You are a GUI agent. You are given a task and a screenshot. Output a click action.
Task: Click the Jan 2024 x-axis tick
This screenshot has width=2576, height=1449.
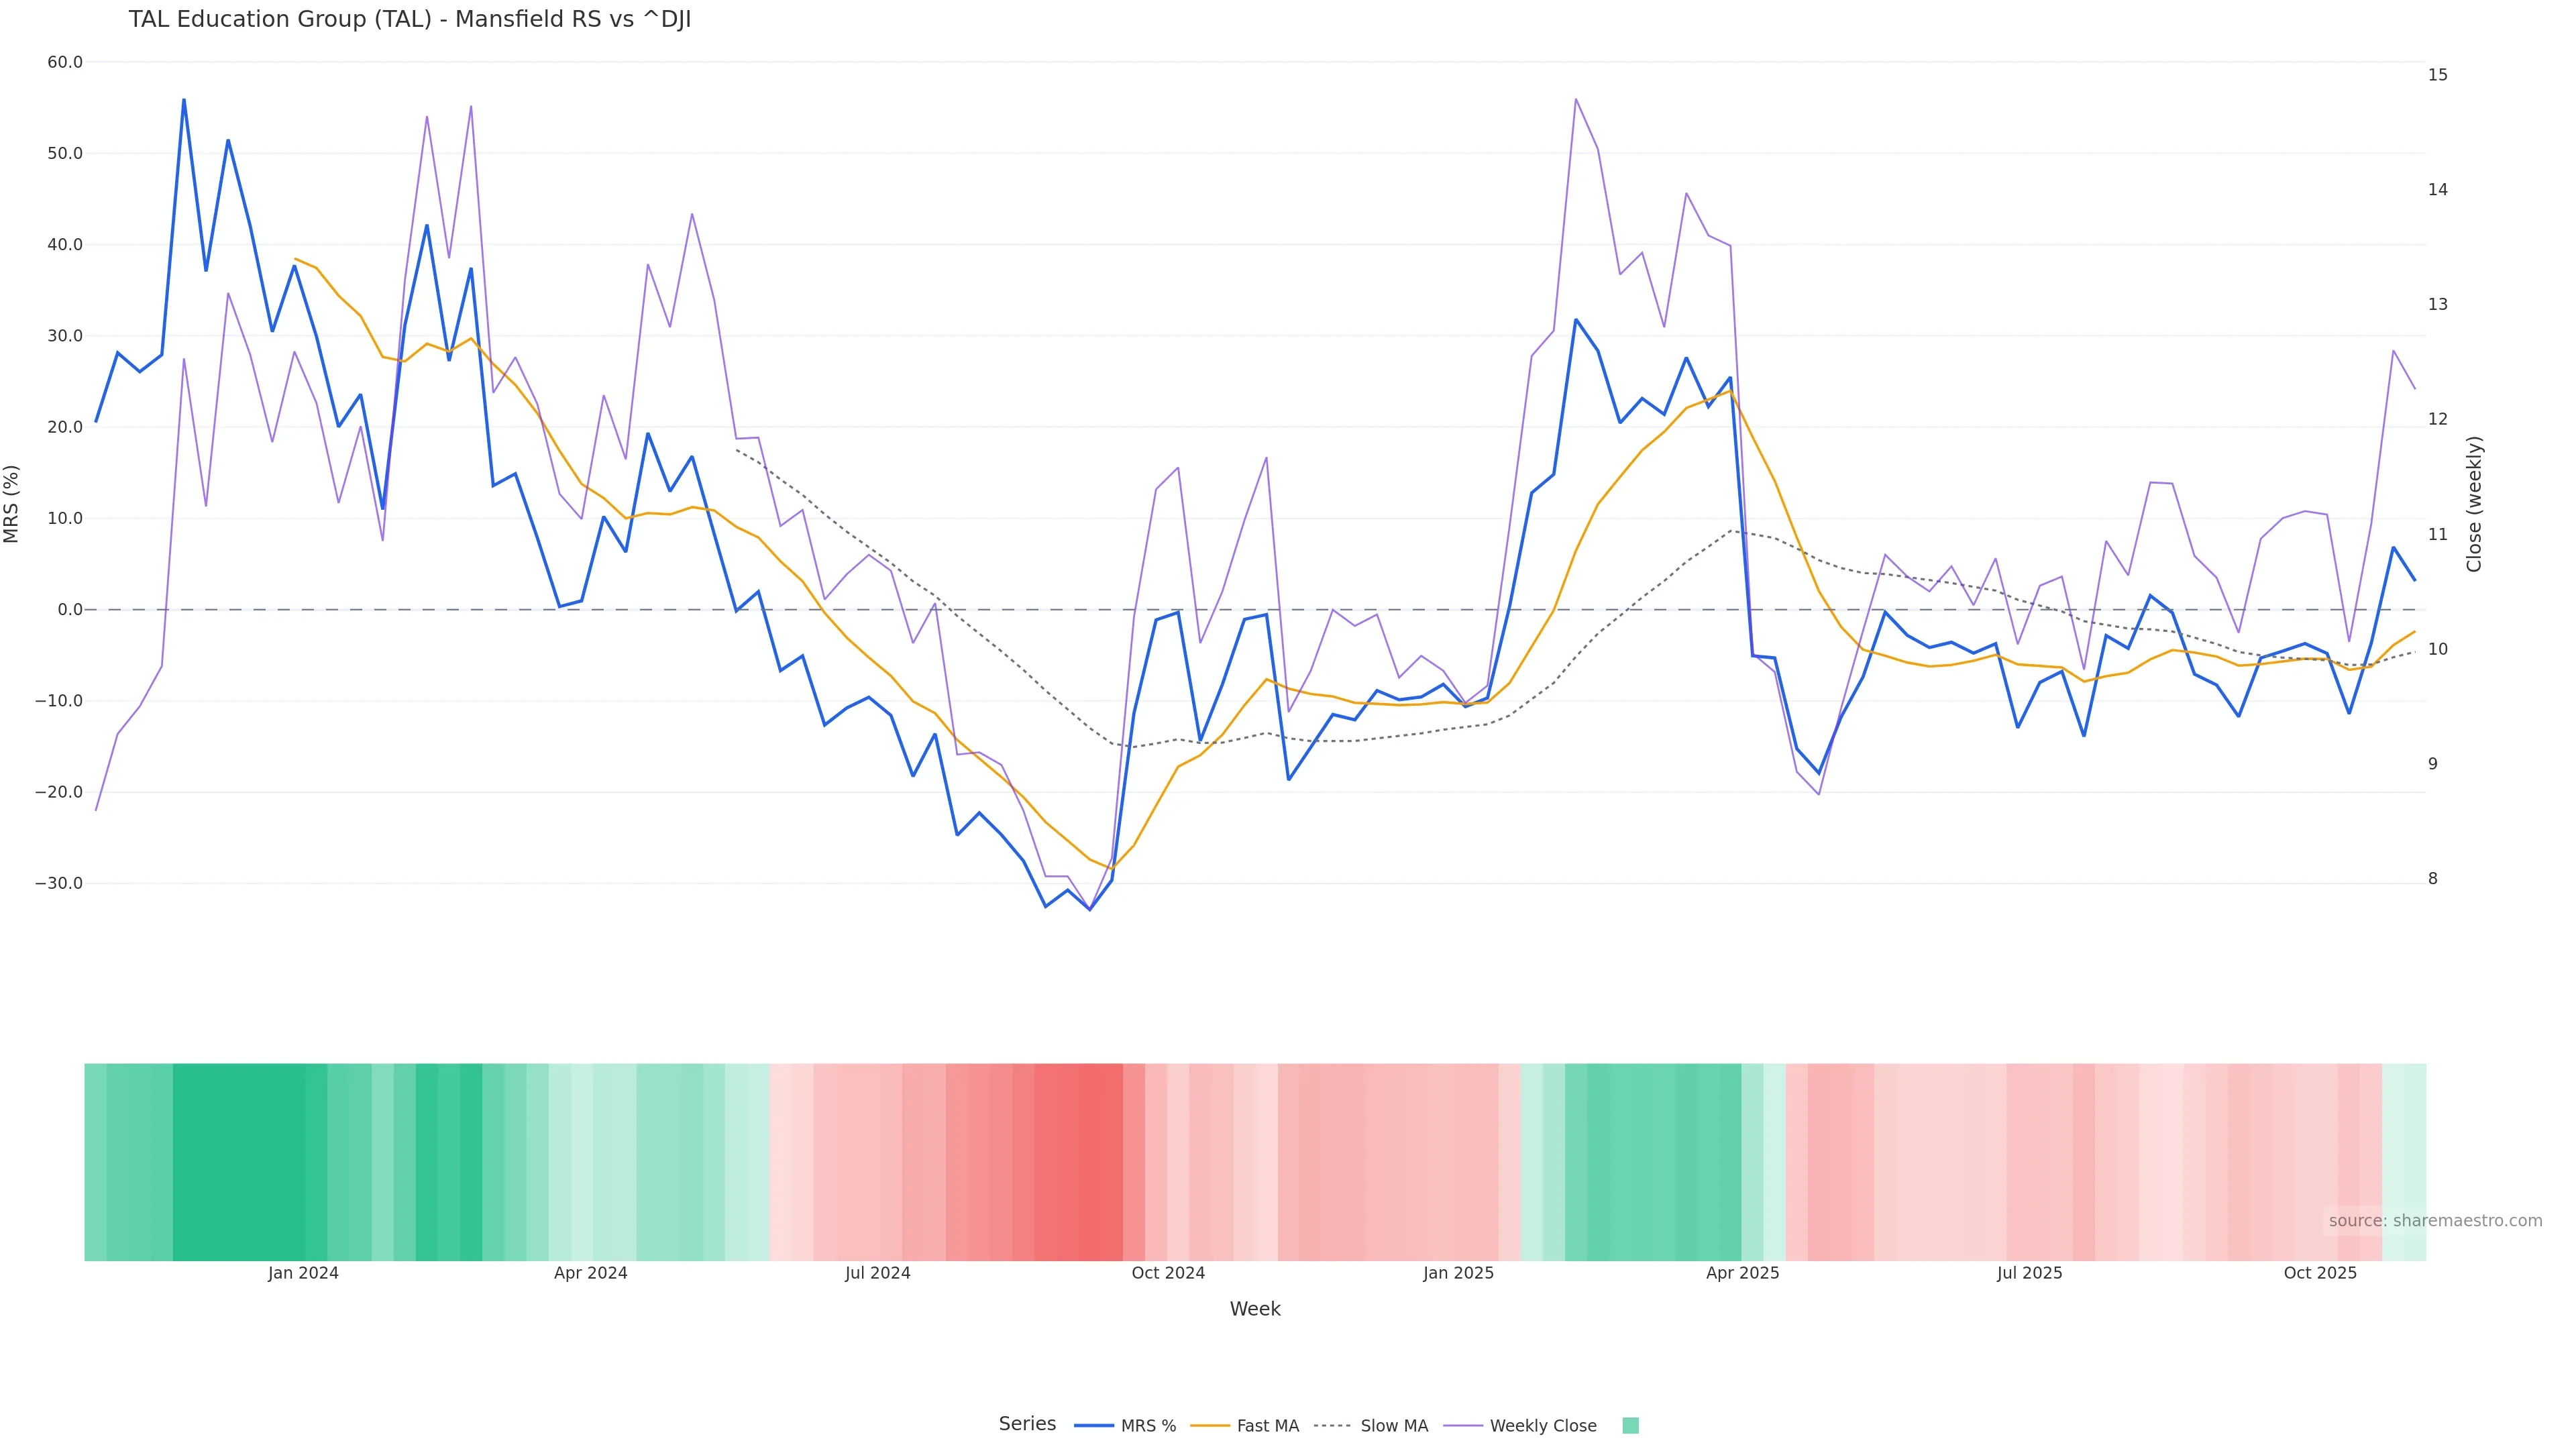point(303,1273)
